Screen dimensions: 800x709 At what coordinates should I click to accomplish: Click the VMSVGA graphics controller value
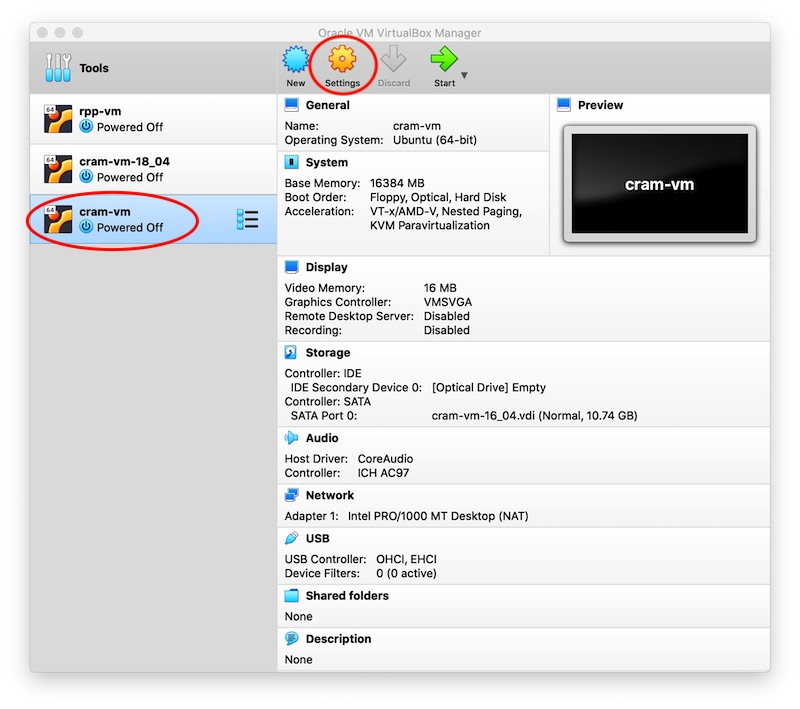coord(448,302)
